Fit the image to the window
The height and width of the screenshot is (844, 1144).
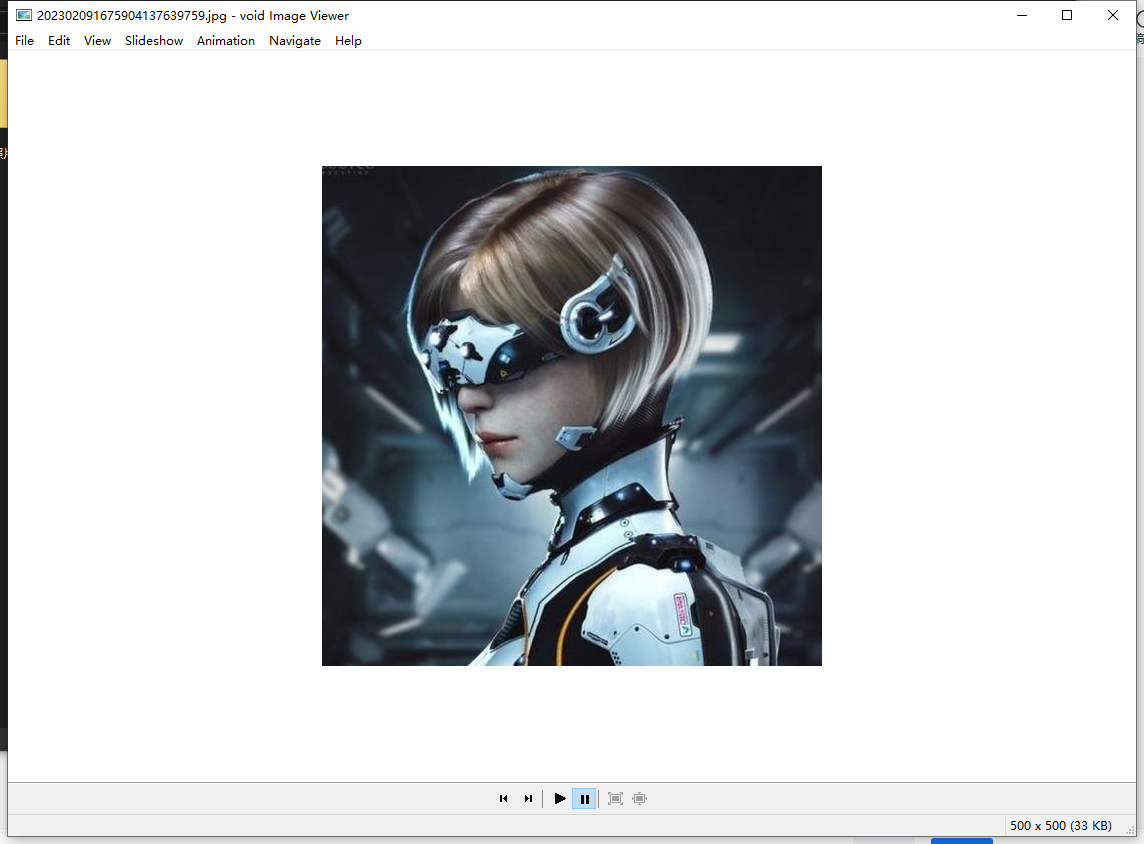coord(615,798)
